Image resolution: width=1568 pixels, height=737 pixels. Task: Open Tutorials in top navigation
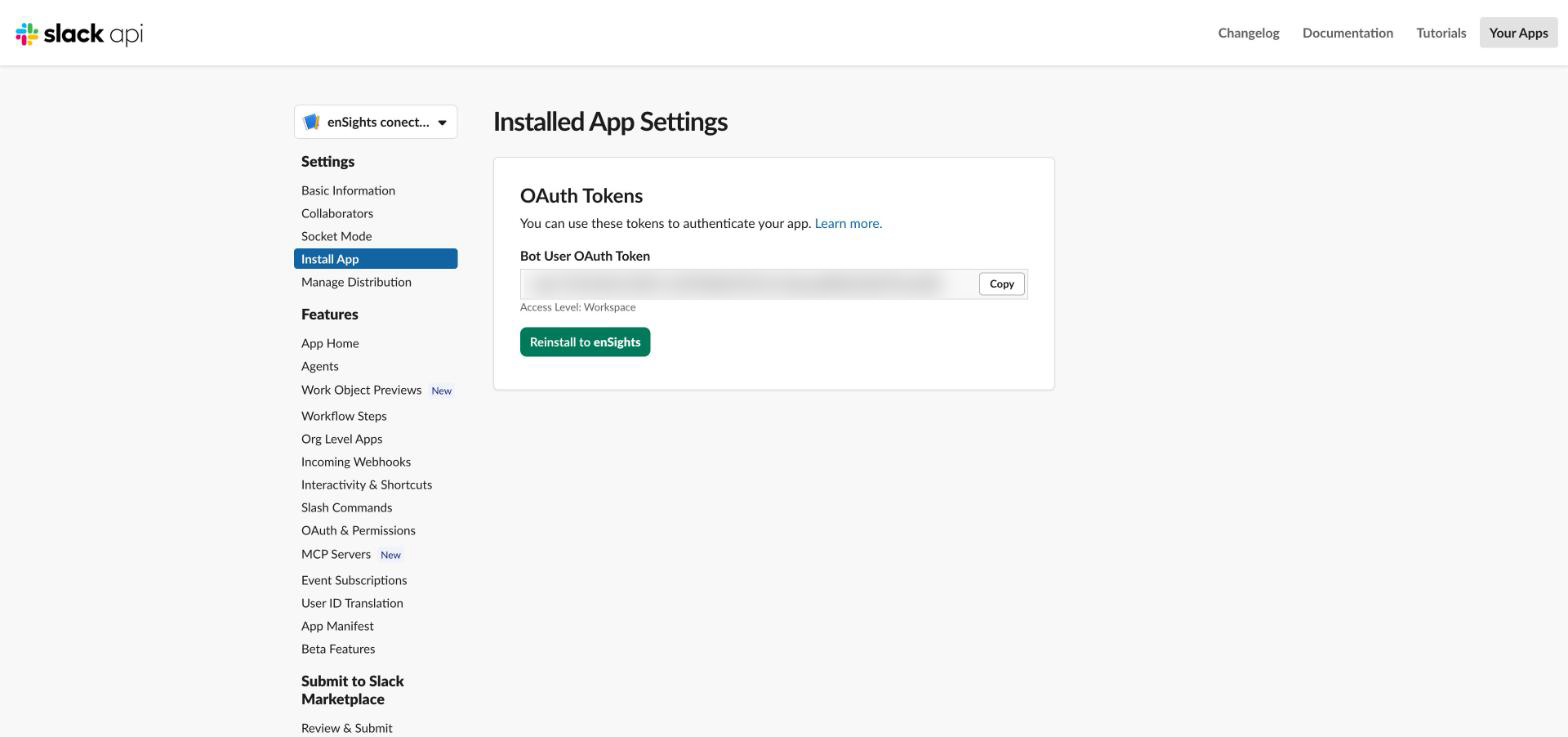pos(1441,33)
